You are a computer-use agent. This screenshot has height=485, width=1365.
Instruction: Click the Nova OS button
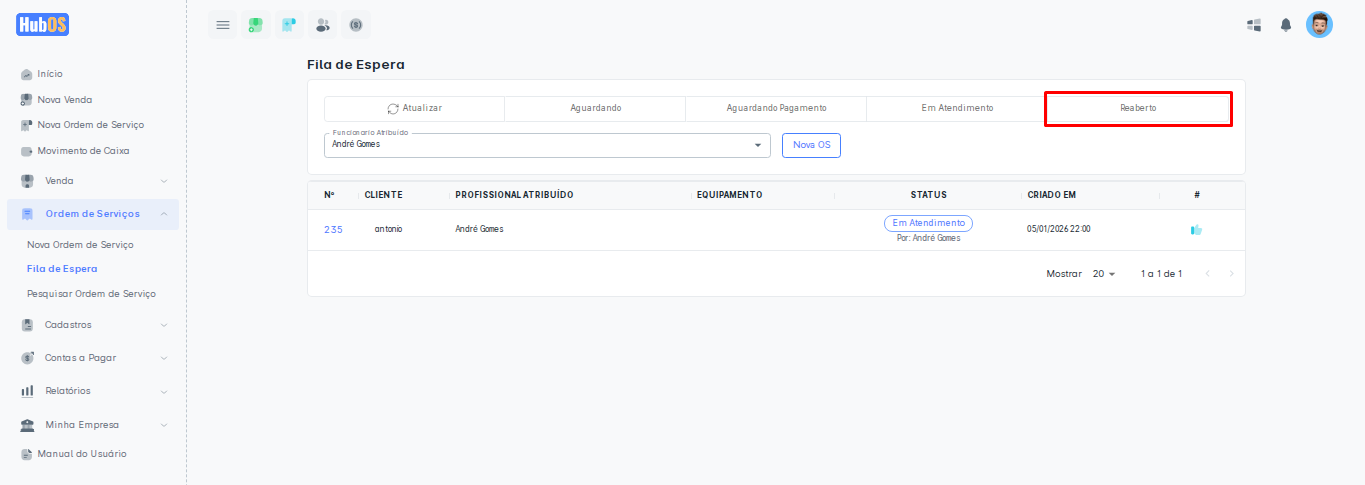coord(811,145)
